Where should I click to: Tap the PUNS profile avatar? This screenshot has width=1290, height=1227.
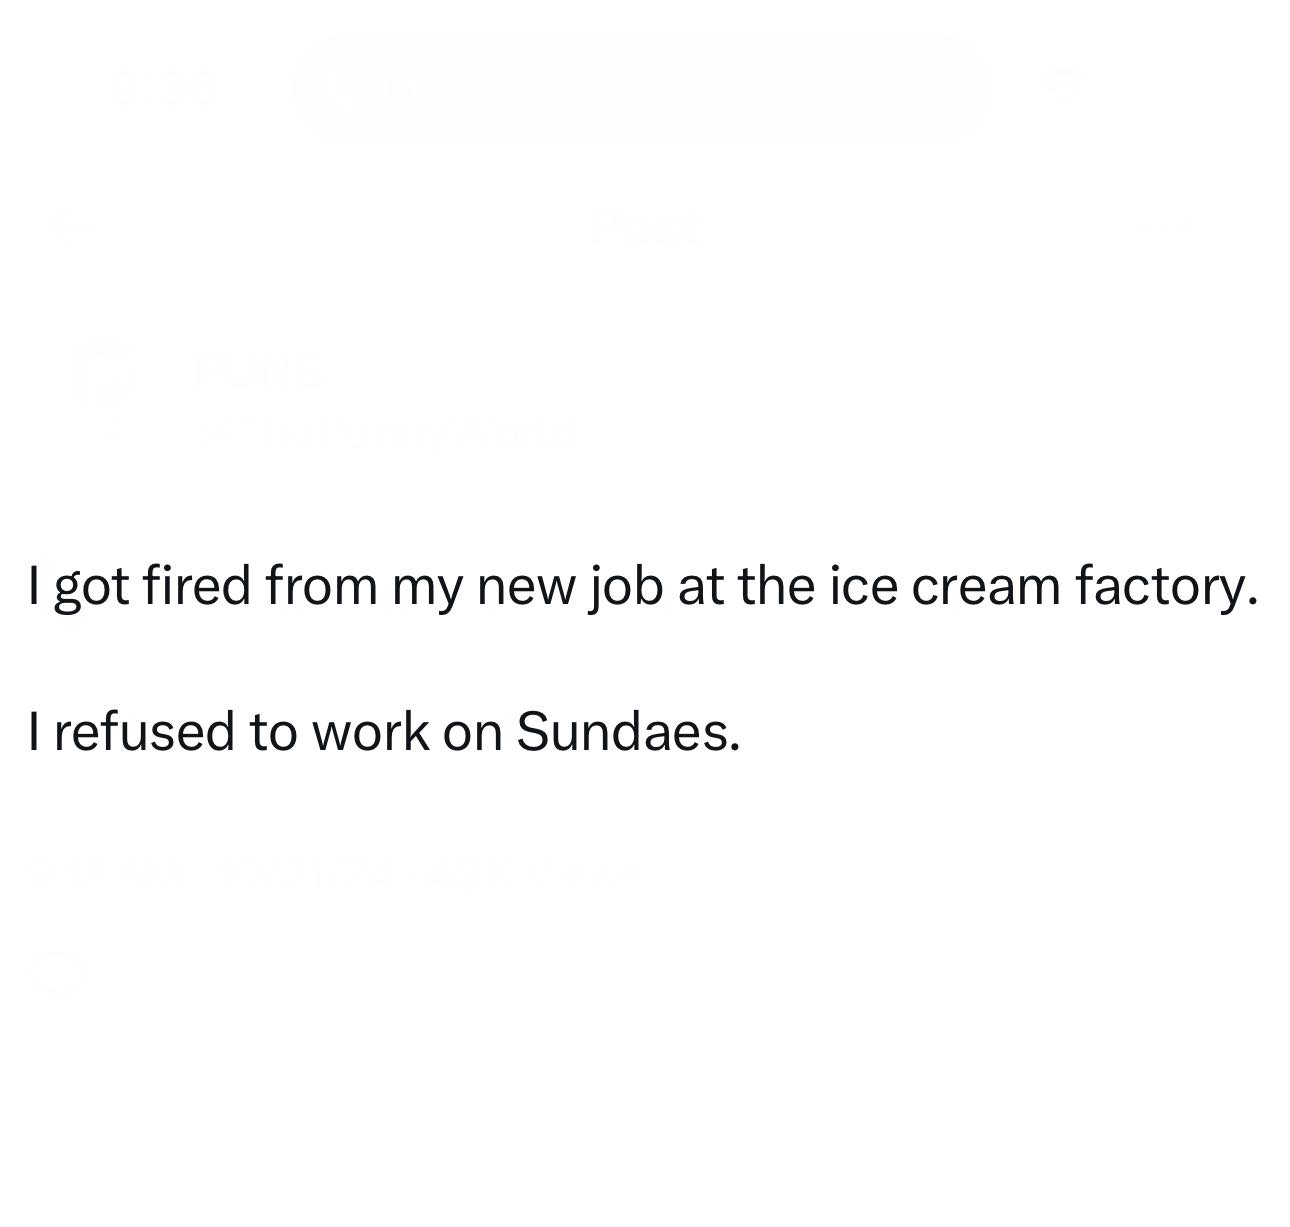(x=105, y=370)
